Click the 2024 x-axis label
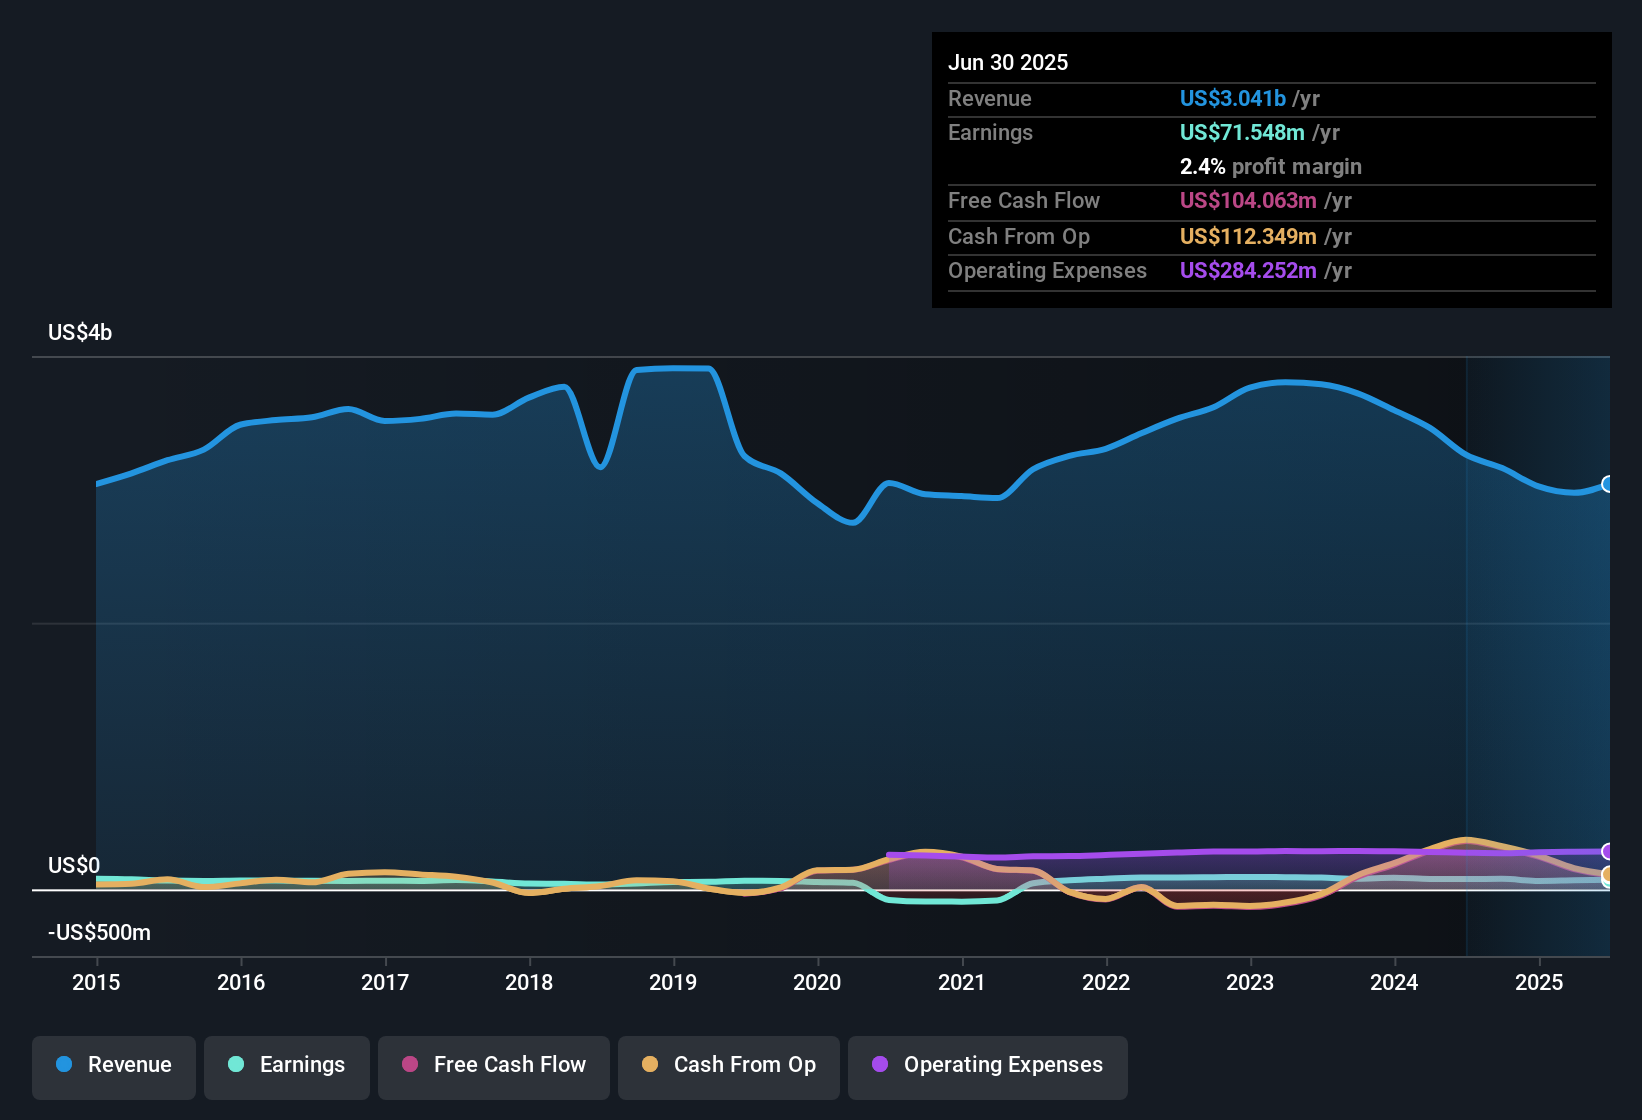 [x=1394, y=982]
